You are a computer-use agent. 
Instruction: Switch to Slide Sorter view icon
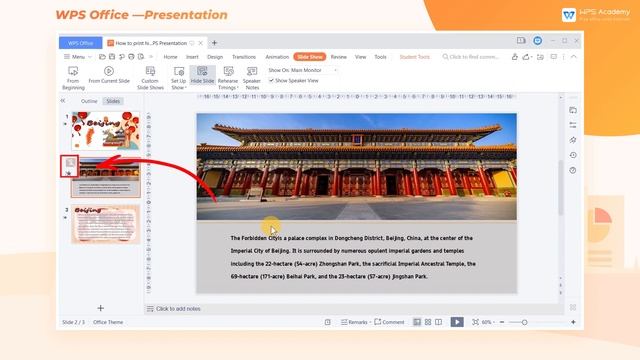coord(428,322)
